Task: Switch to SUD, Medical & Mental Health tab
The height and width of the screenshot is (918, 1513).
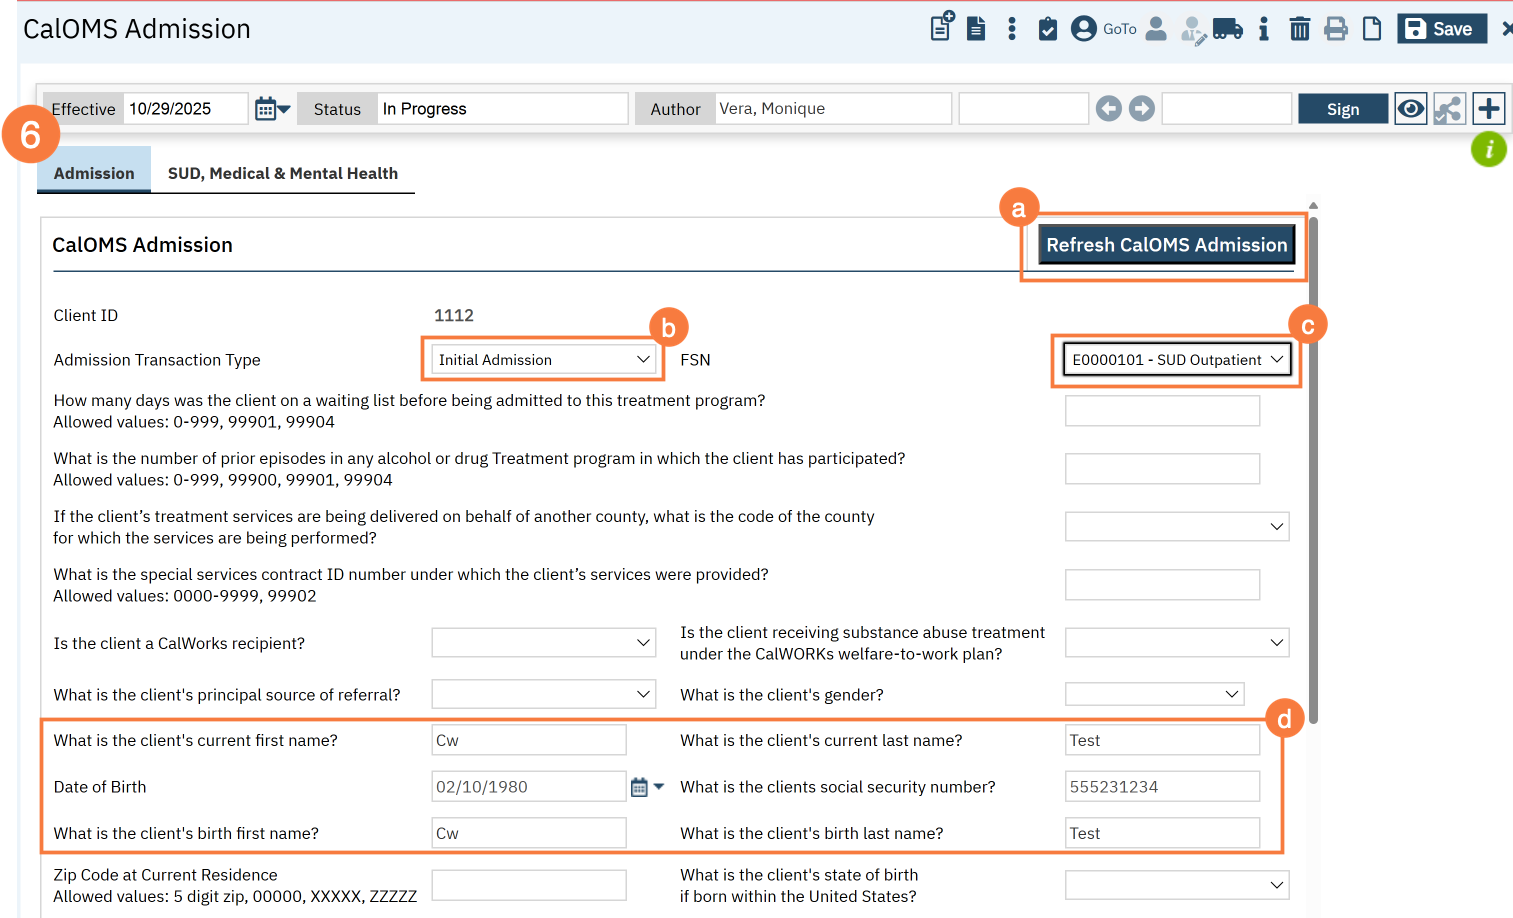Action: tap(282, 173)
